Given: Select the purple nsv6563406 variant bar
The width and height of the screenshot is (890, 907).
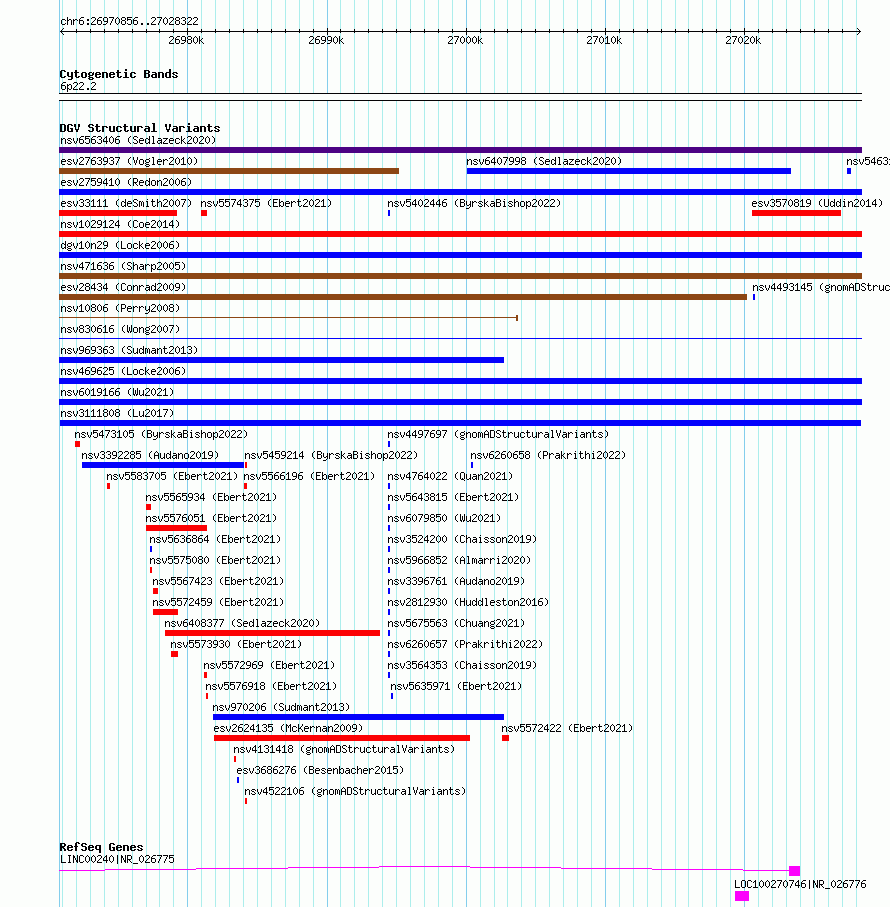Looking at the screenshot, I should coord(460,150).
